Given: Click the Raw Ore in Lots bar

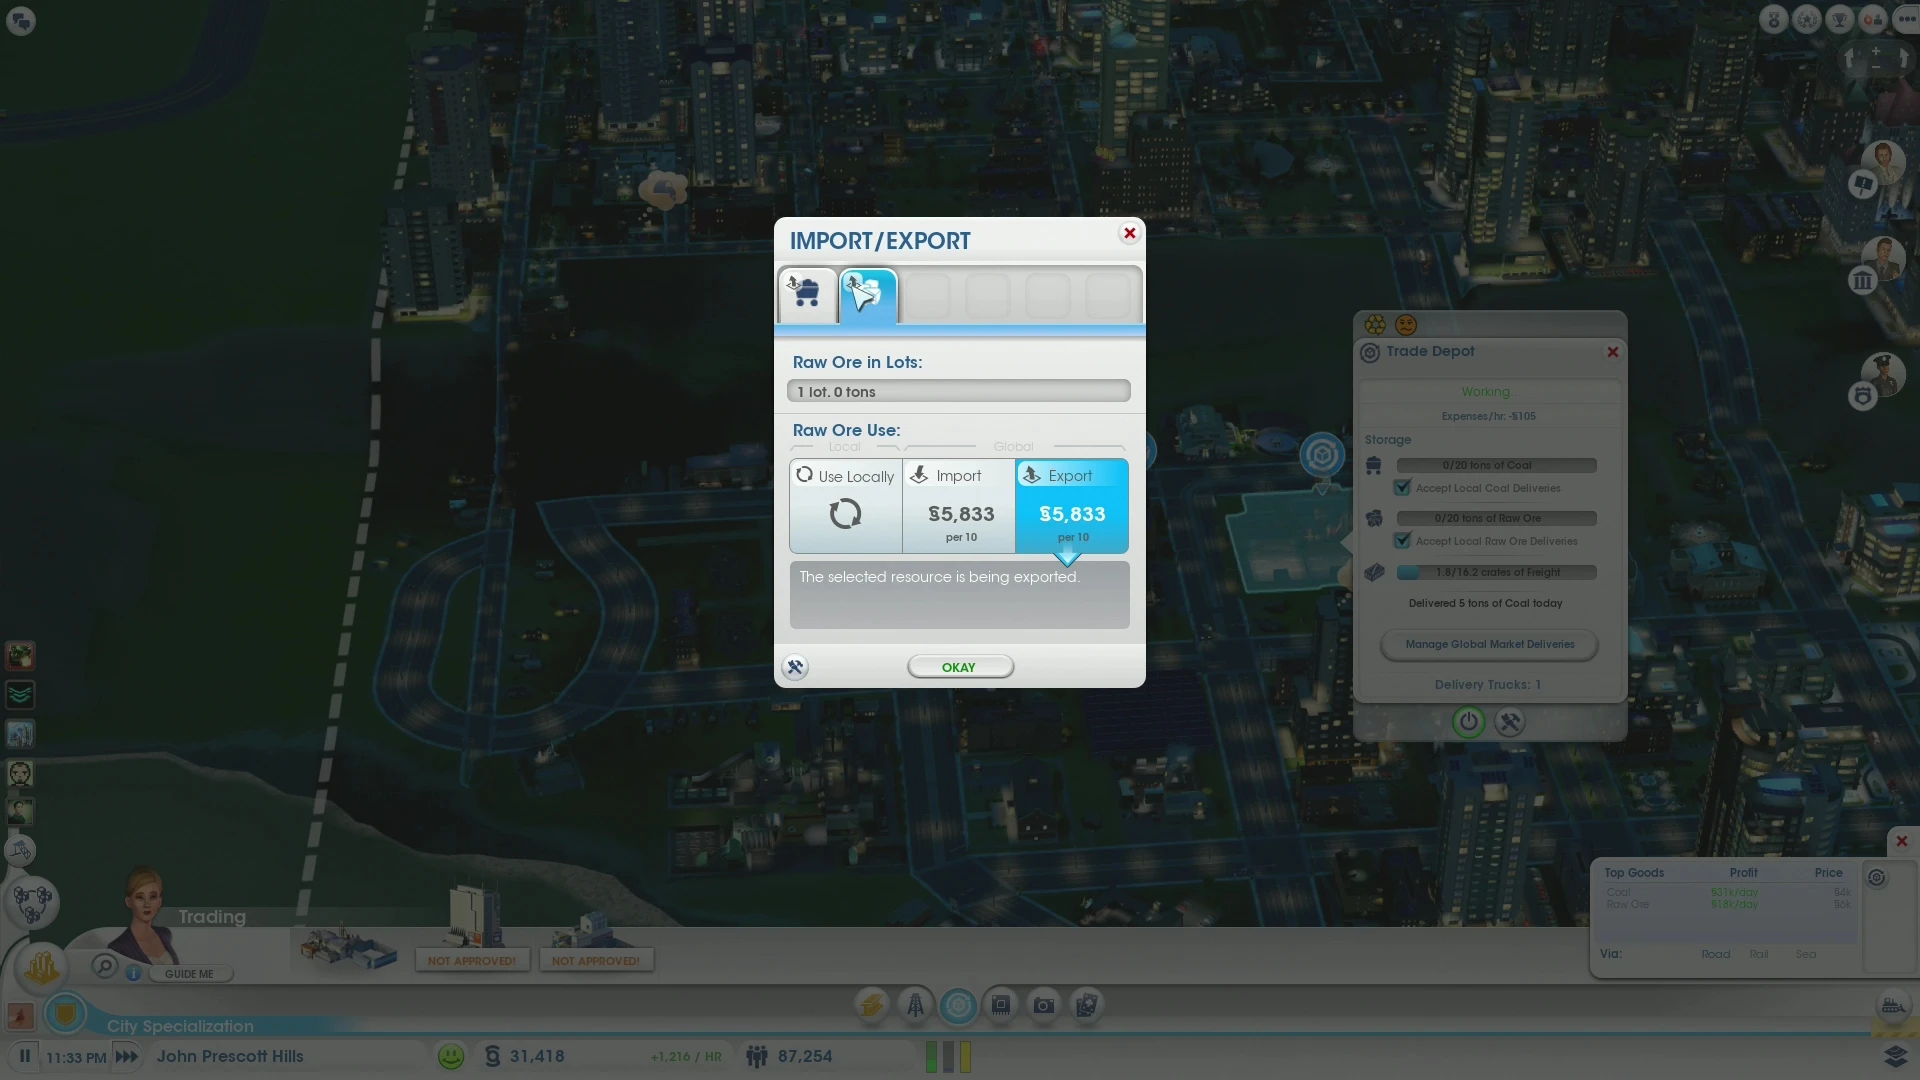Looking at the screenshot, I should pos(959,391).
